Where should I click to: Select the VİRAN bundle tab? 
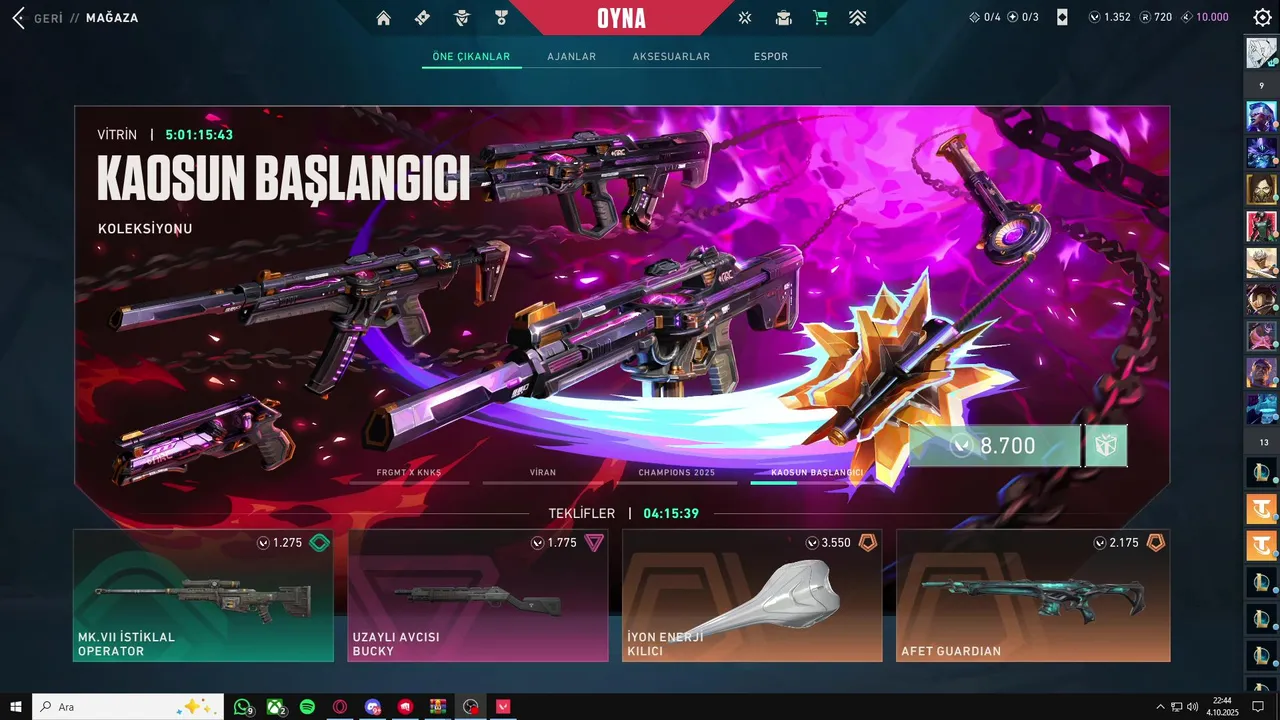pos(543,473)
